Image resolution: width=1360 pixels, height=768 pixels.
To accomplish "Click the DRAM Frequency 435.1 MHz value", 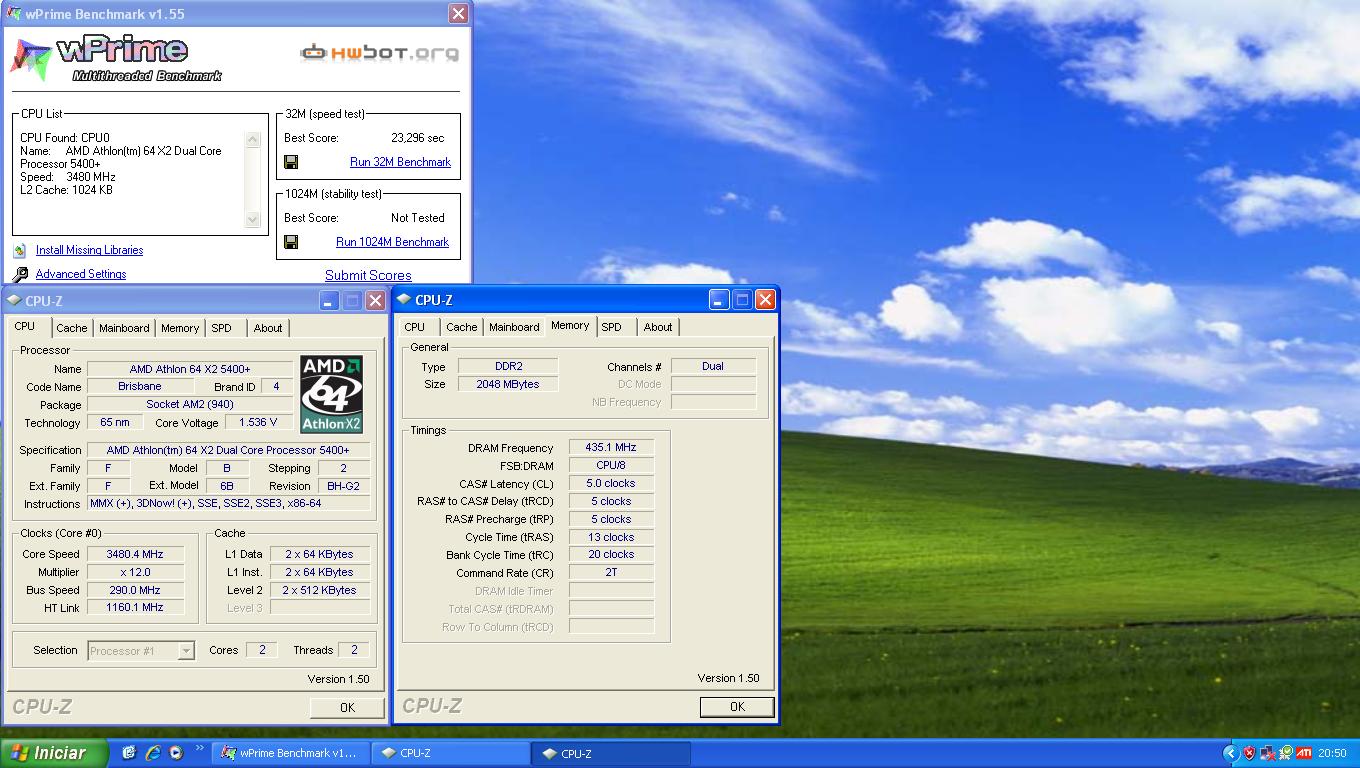I will click(x=611, y=448).
